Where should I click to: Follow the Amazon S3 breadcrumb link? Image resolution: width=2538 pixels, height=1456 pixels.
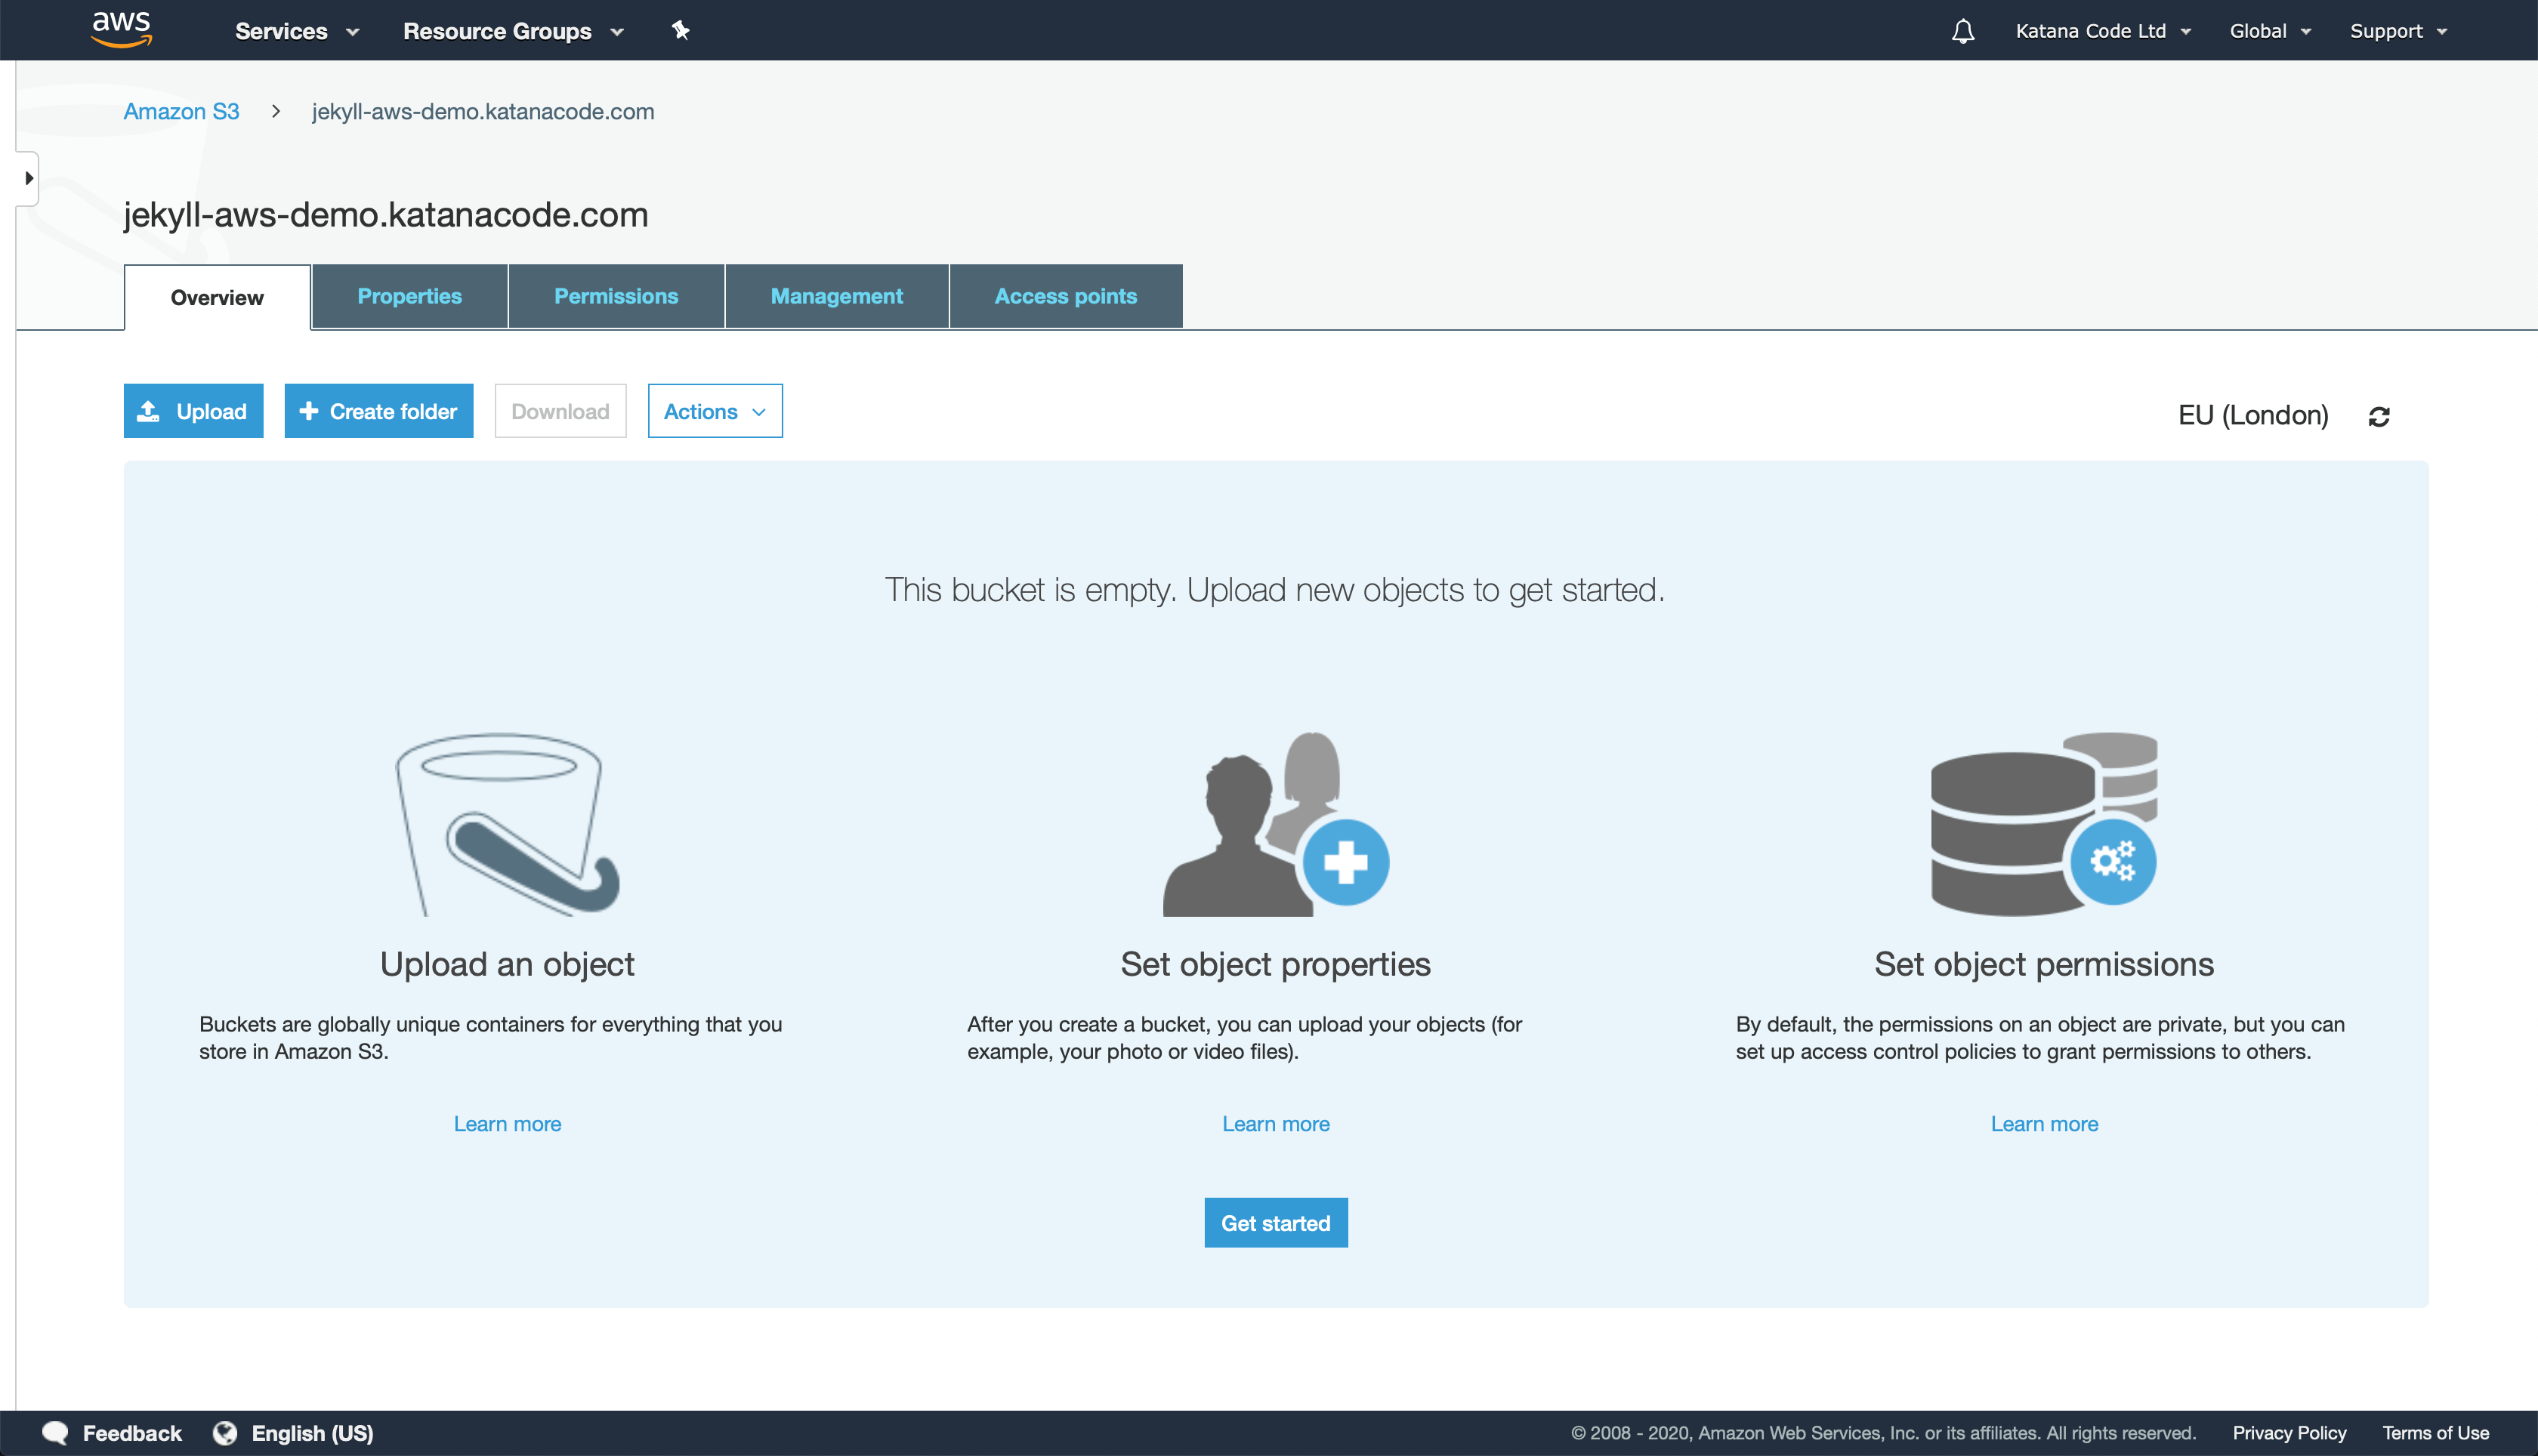[181, 111]
